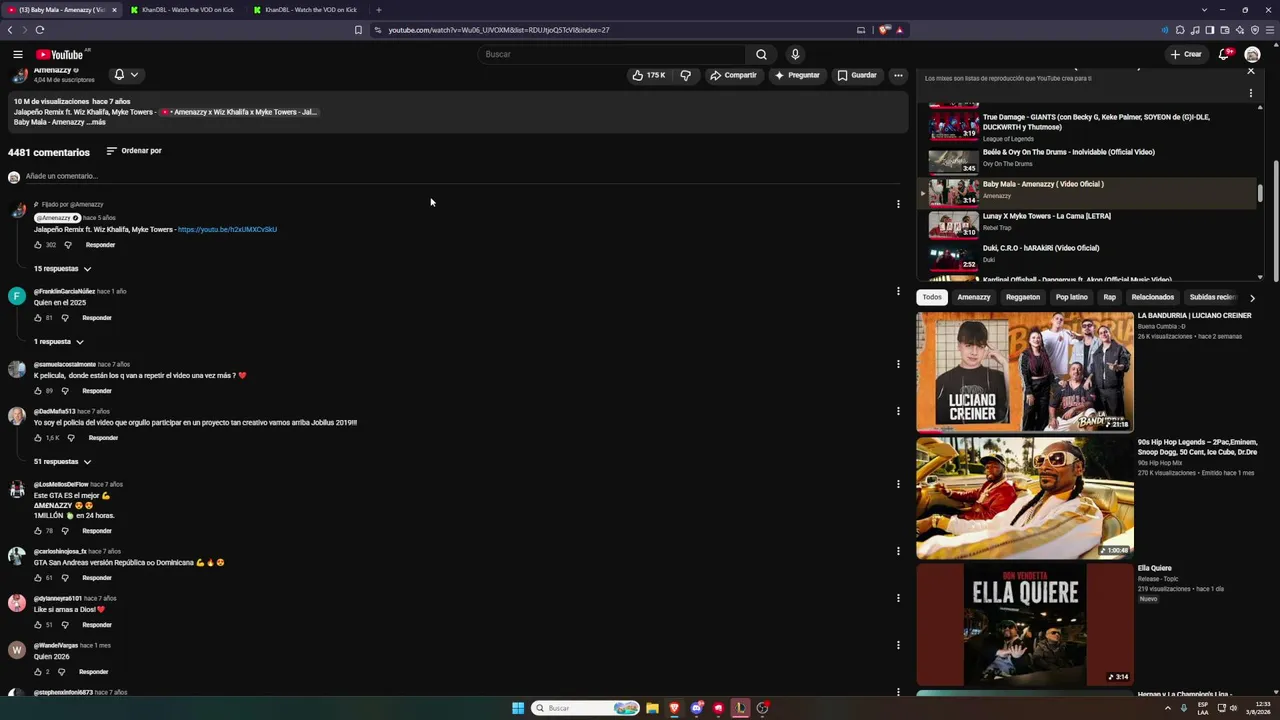Select the Relacionados filter chip
The width and height of the screenshot is (1280, 720).
point(1153,297)
